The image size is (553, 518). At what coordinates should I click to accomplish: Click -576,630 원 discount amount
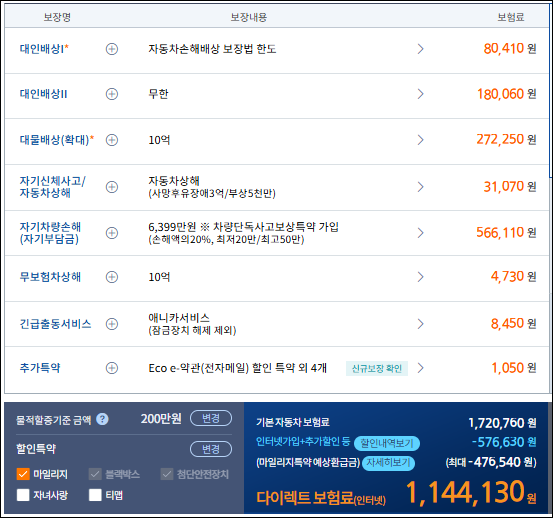tap(504, 442)
